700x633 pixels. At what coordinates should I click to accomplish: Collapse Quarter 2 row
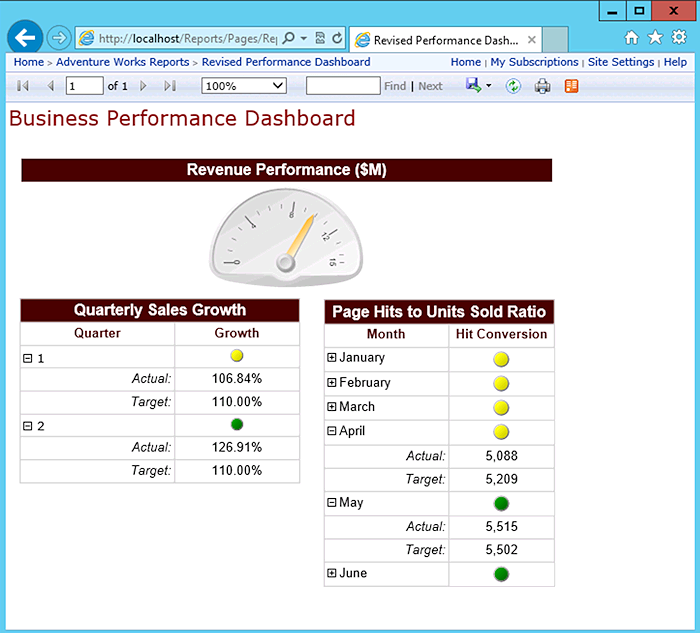(x=28, y=426)
